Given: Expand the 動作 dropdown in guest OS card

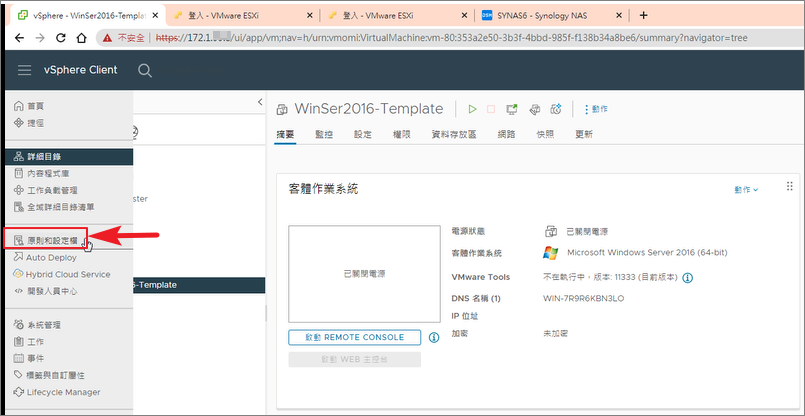Looking at the screenshot, I should point(746,190).
